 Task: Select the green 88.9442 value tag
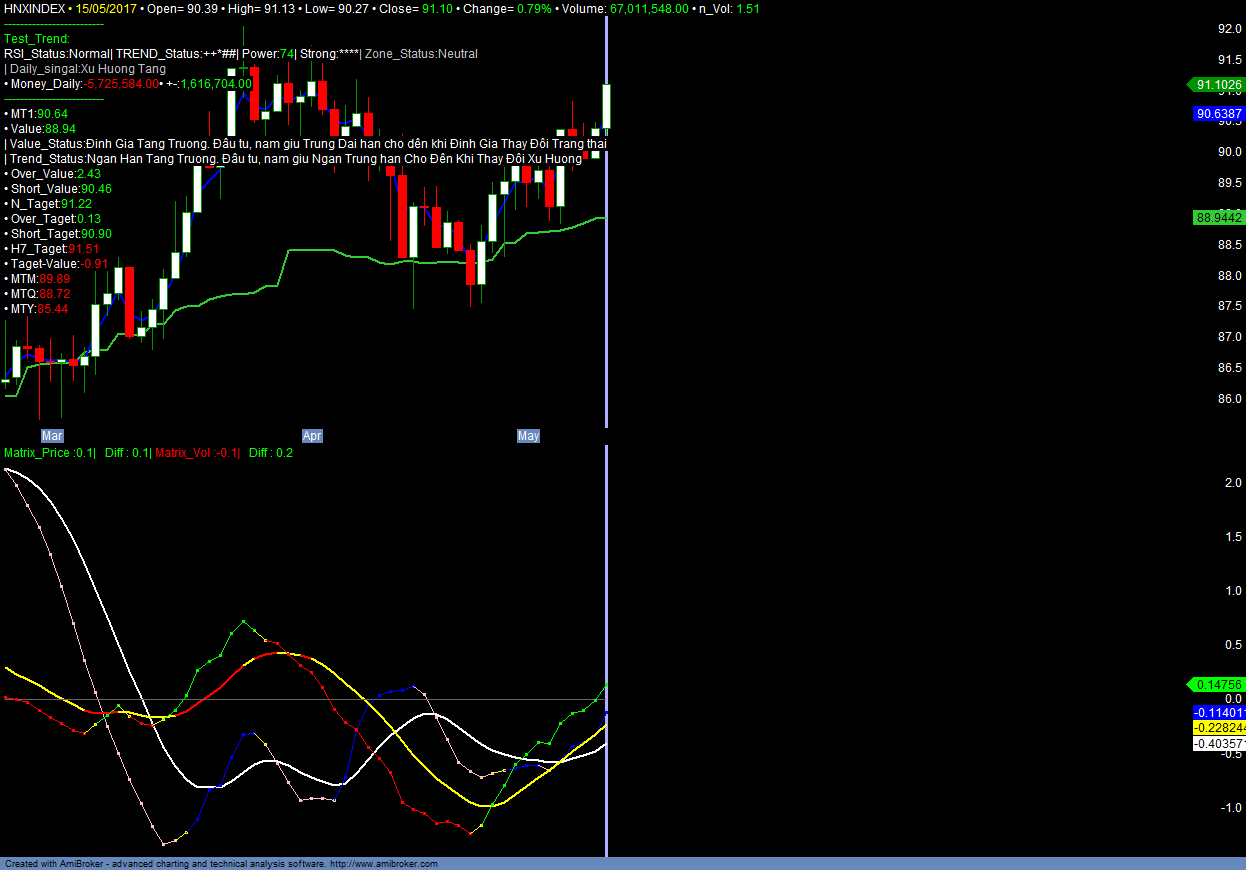[x=1218, y=217]
